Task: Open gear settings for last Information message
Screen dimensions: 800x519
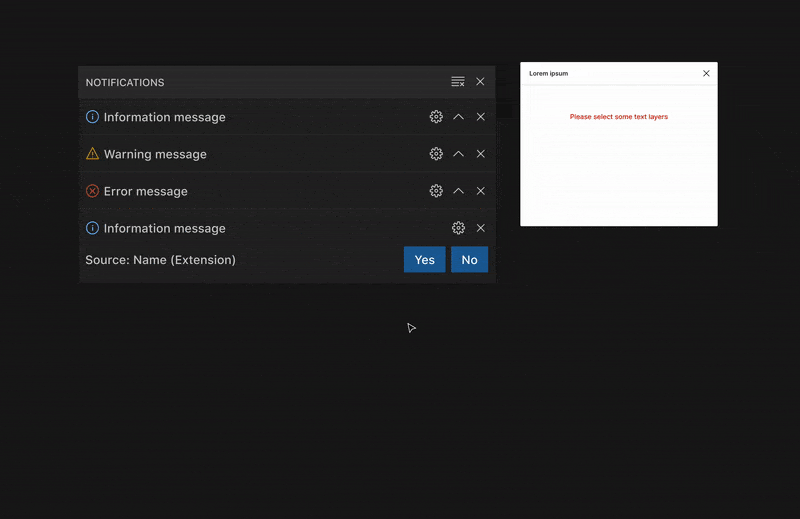Action: [458, 228]
